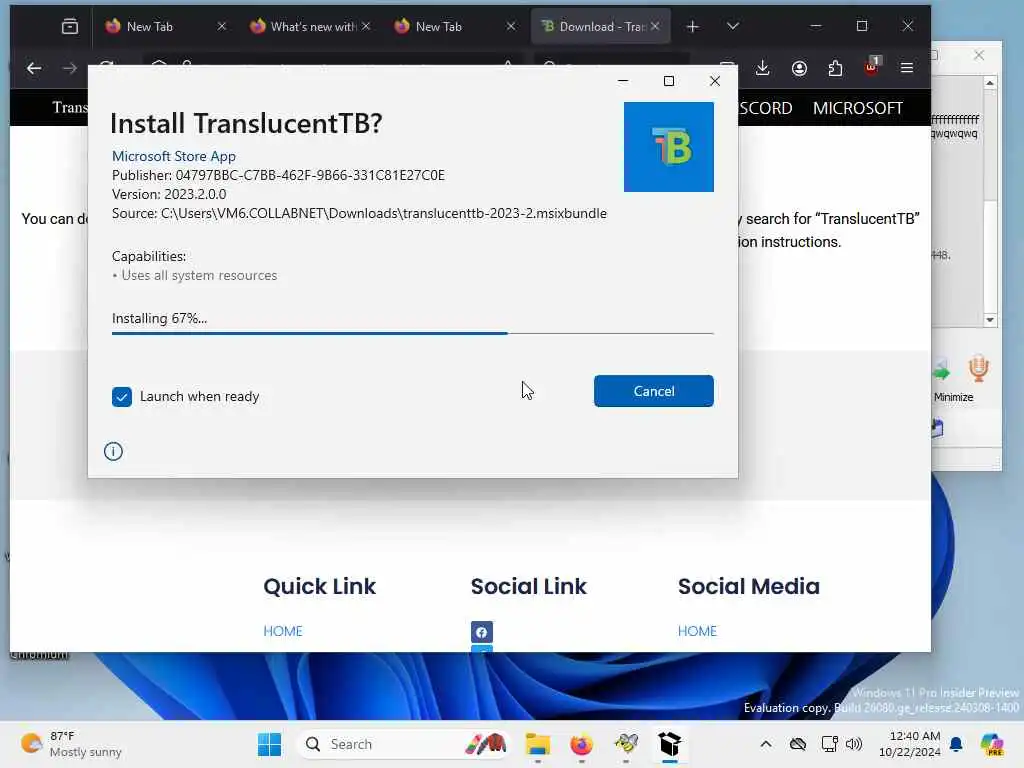Go back in Firefox

[34, 68]
